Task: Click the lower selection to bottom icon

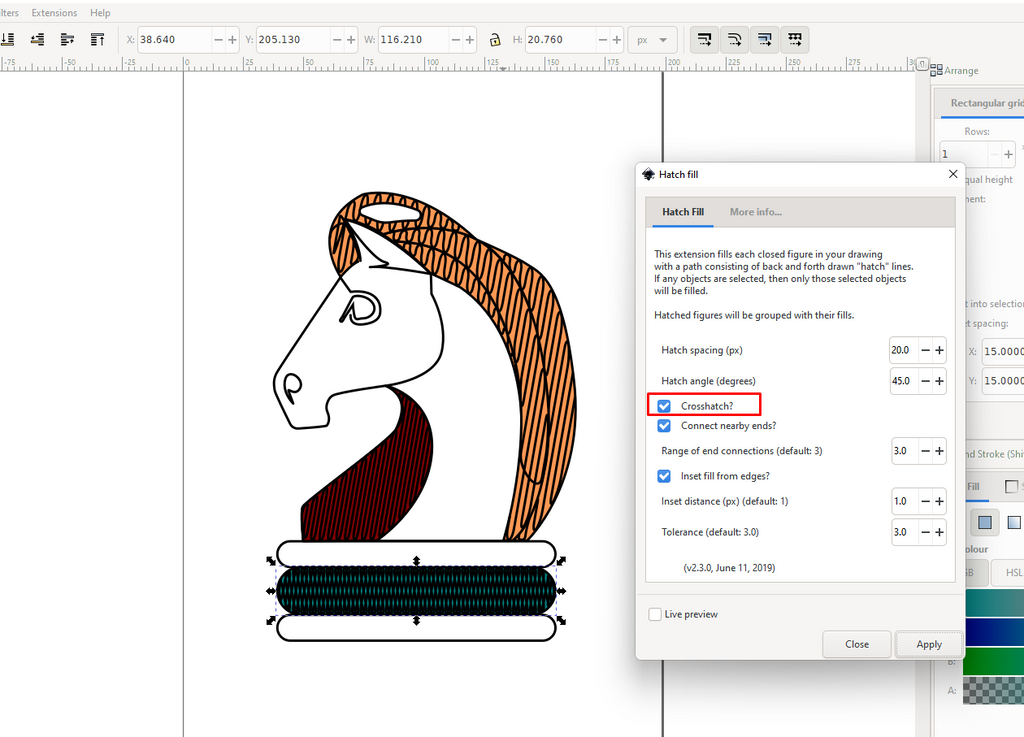Action: pyautogui.click(x=8, y=40)
